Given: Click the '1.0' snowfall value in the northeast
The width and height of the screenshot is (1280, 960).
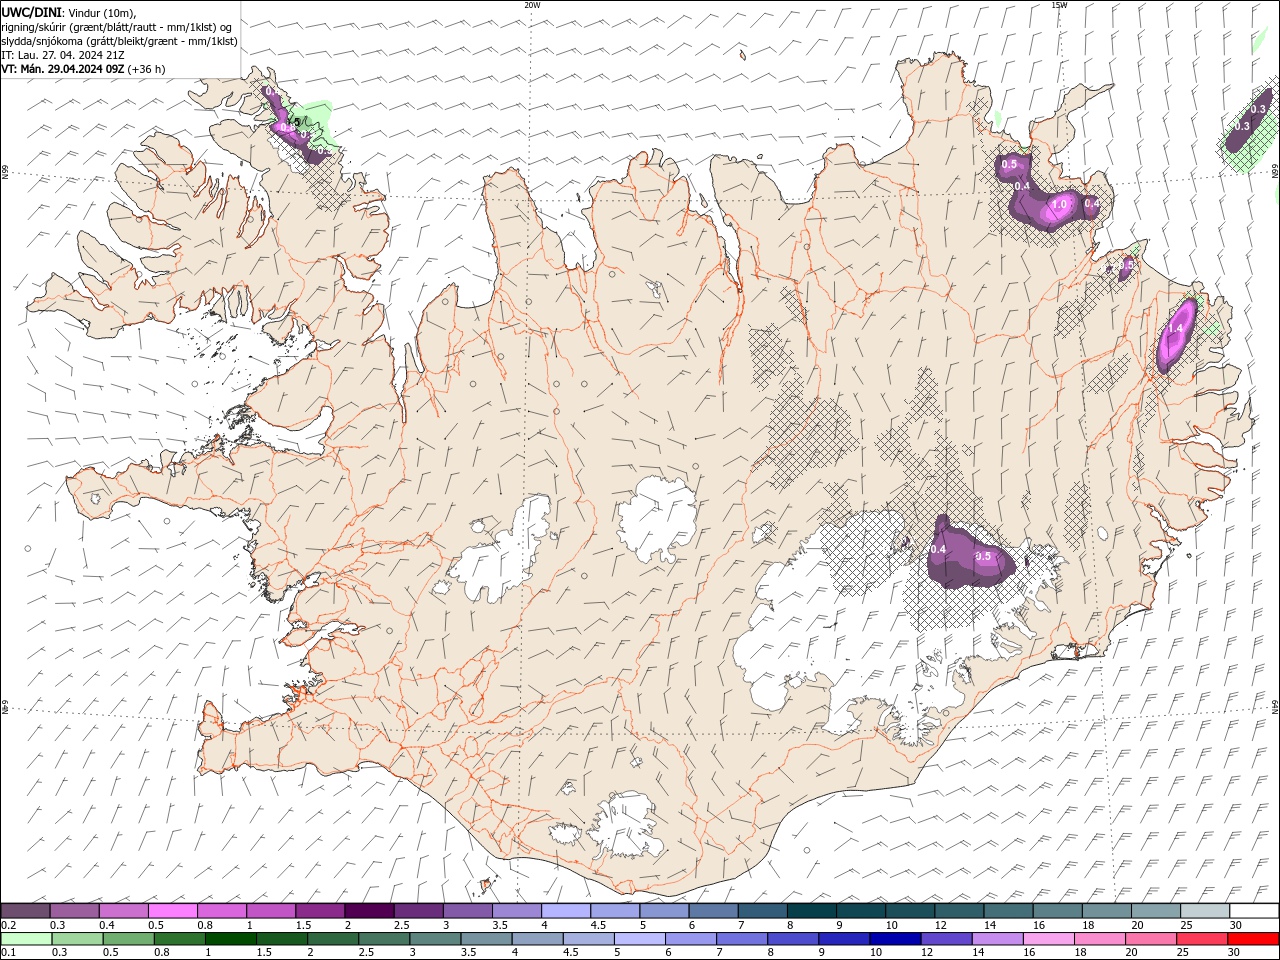Looking at the screenshot, I should pos(1060,203).
